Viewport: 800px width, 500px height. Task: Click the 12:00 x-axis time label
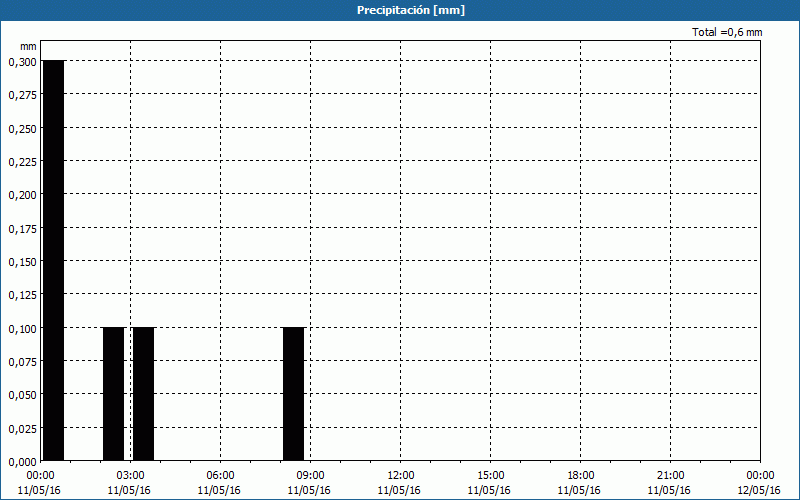[x=401, y=476]
